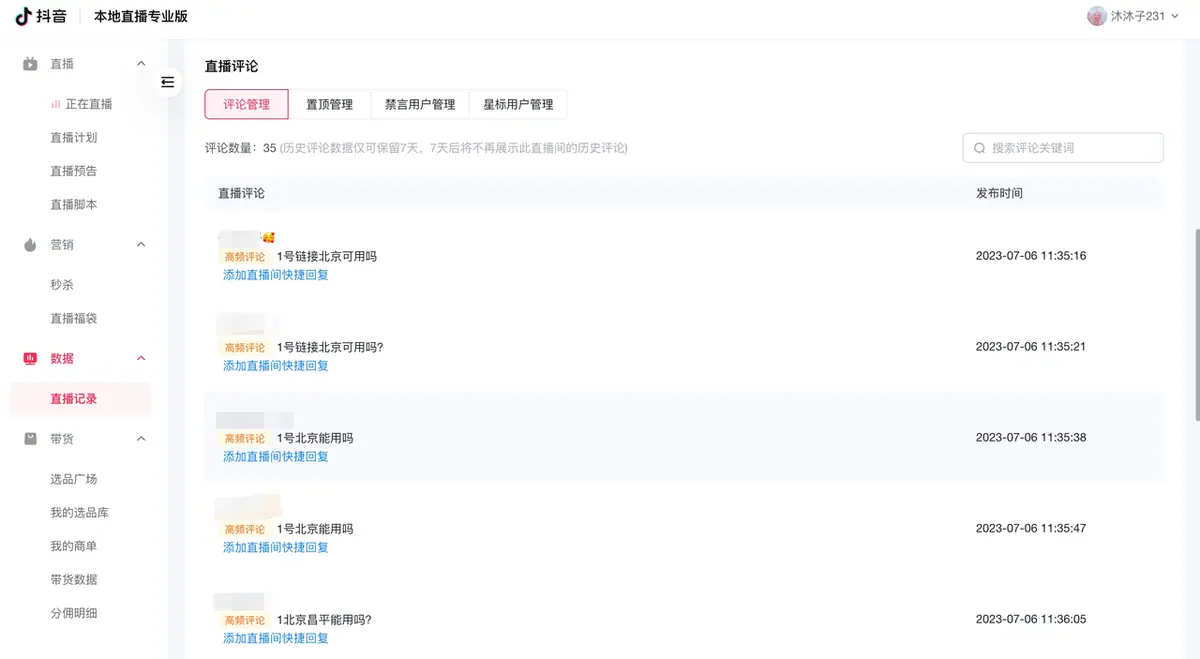Collapse the 数据 sidebar section
The image size is (1200, 659).
[x=141, y=359]
